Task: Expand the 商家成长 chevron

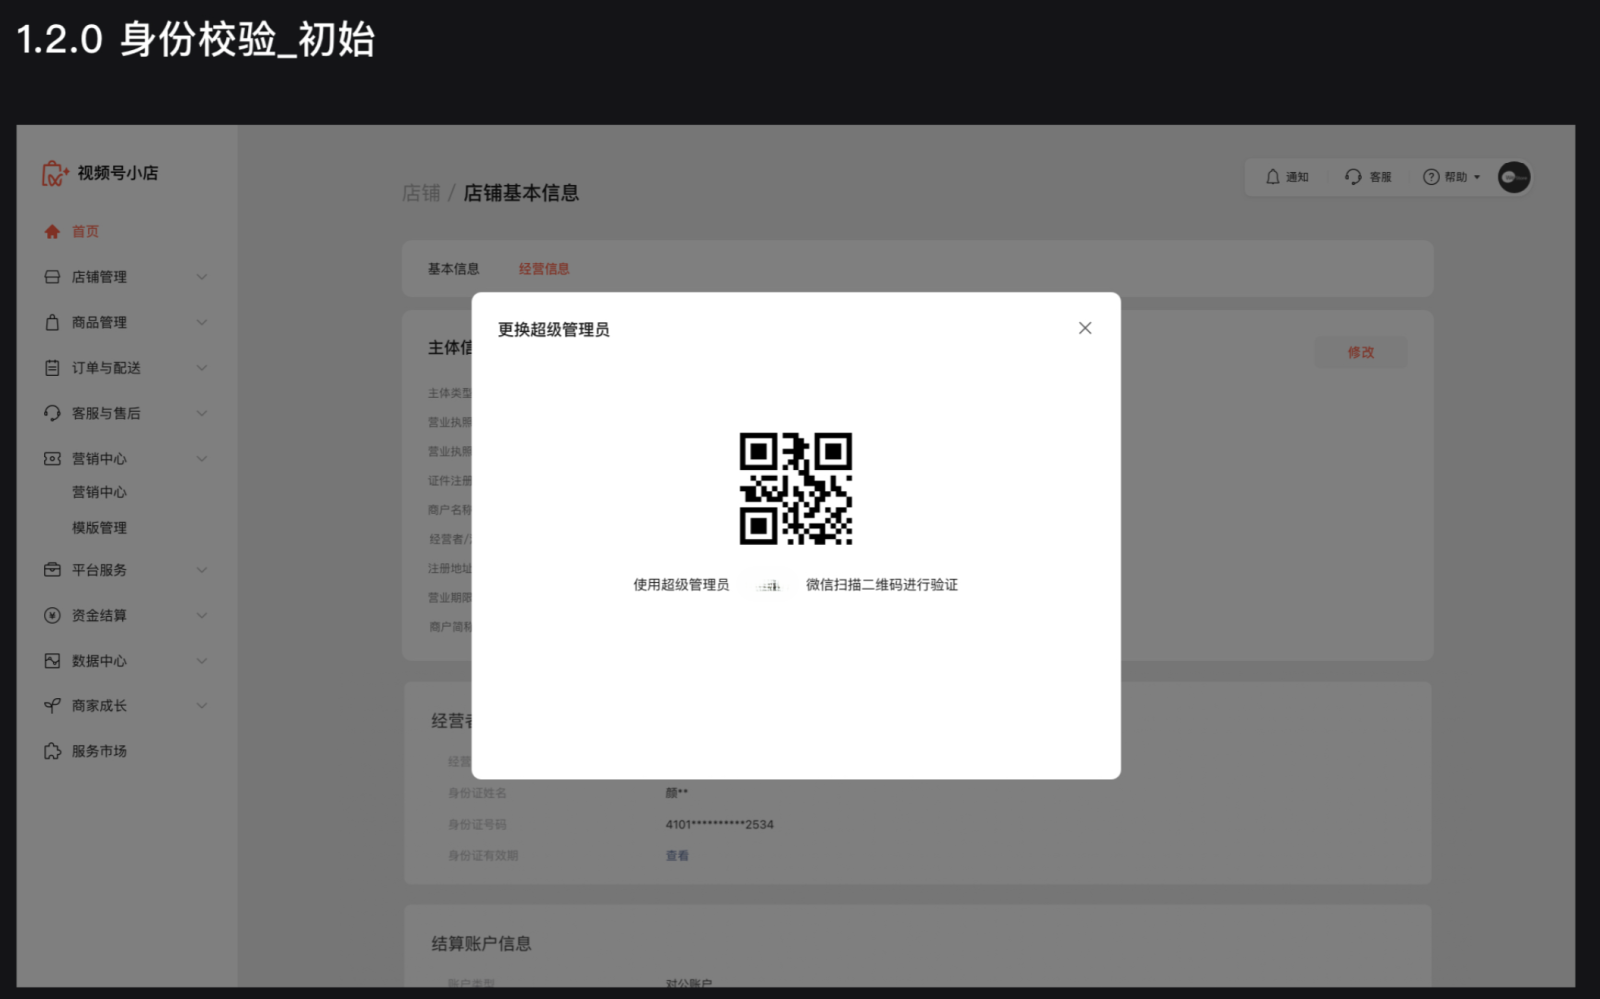Action: (x=202, y=706)
